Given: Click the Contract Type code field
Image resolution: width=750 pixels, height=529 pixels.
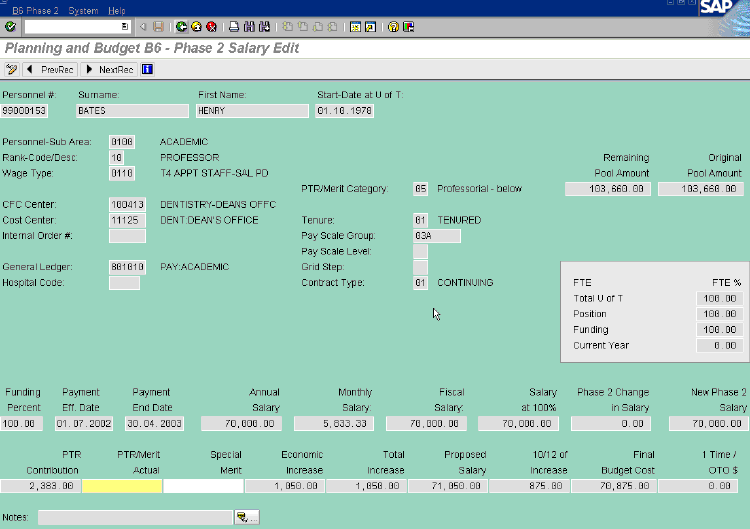Looking at the screenshot, I should tap(420, 283).
